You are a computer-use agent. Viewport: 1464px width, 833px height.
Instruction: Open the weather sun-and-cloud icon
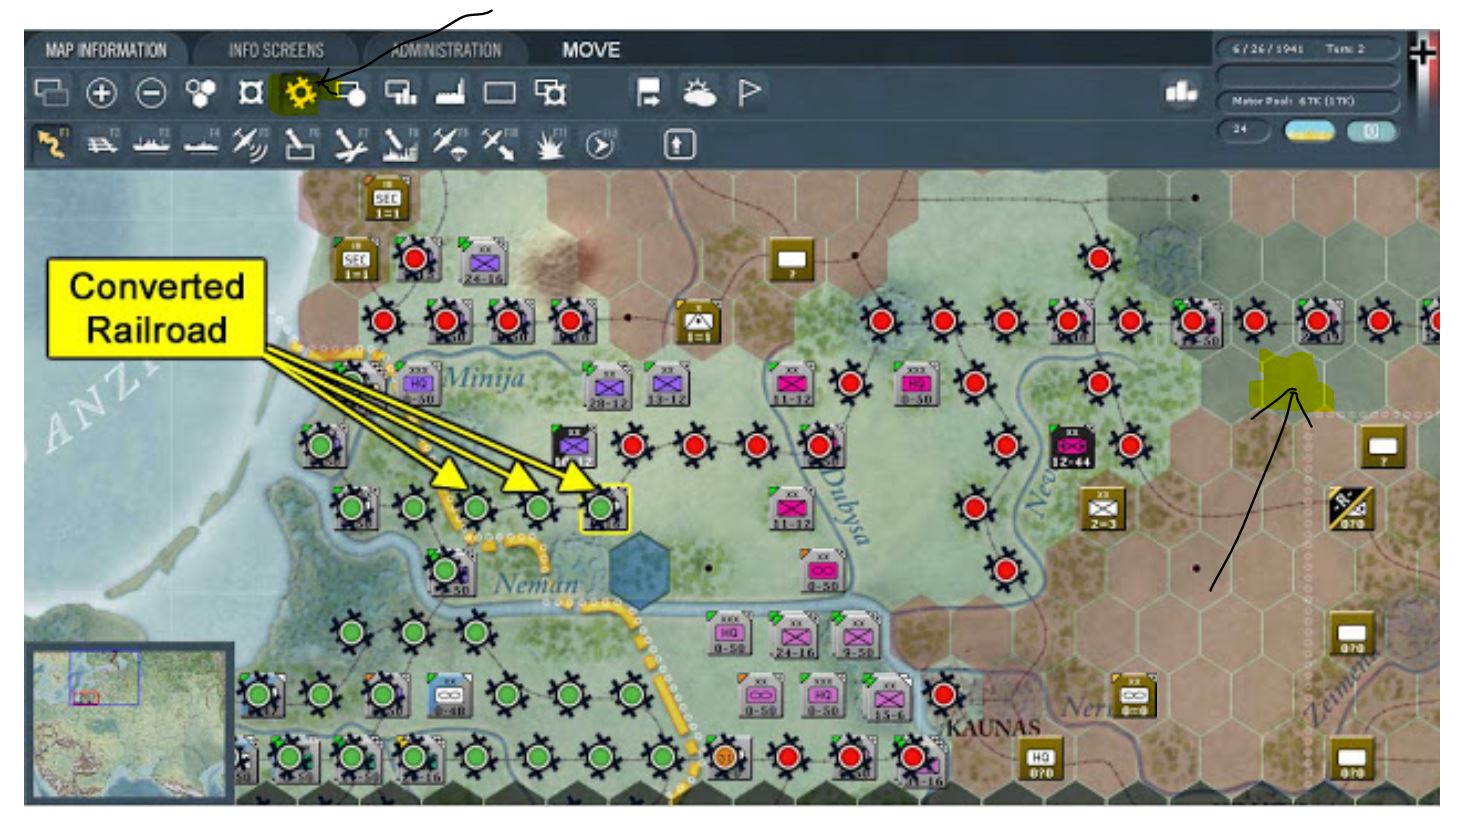698,93
